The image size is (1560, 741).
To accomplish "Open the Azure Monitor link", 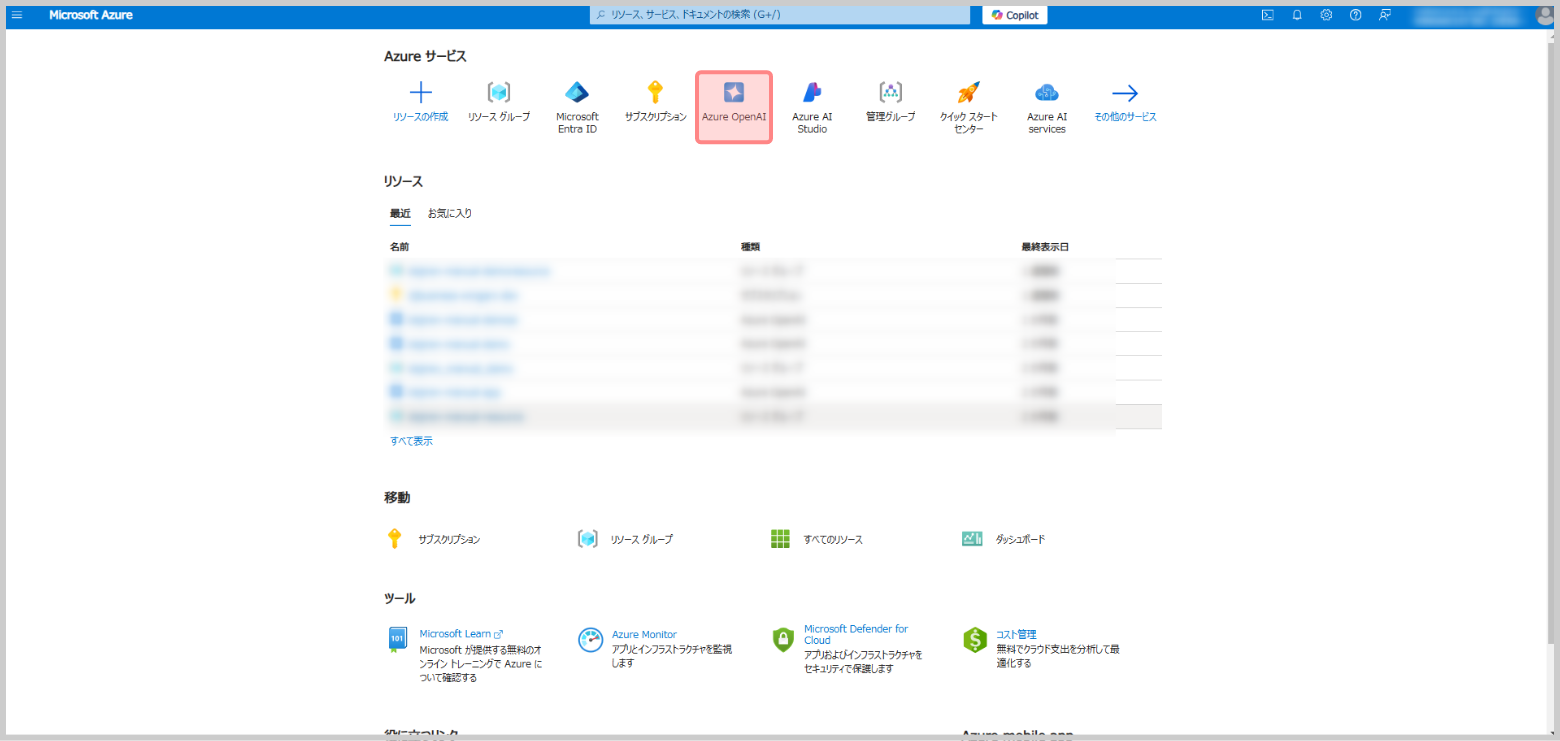I will tap(644, 634).
